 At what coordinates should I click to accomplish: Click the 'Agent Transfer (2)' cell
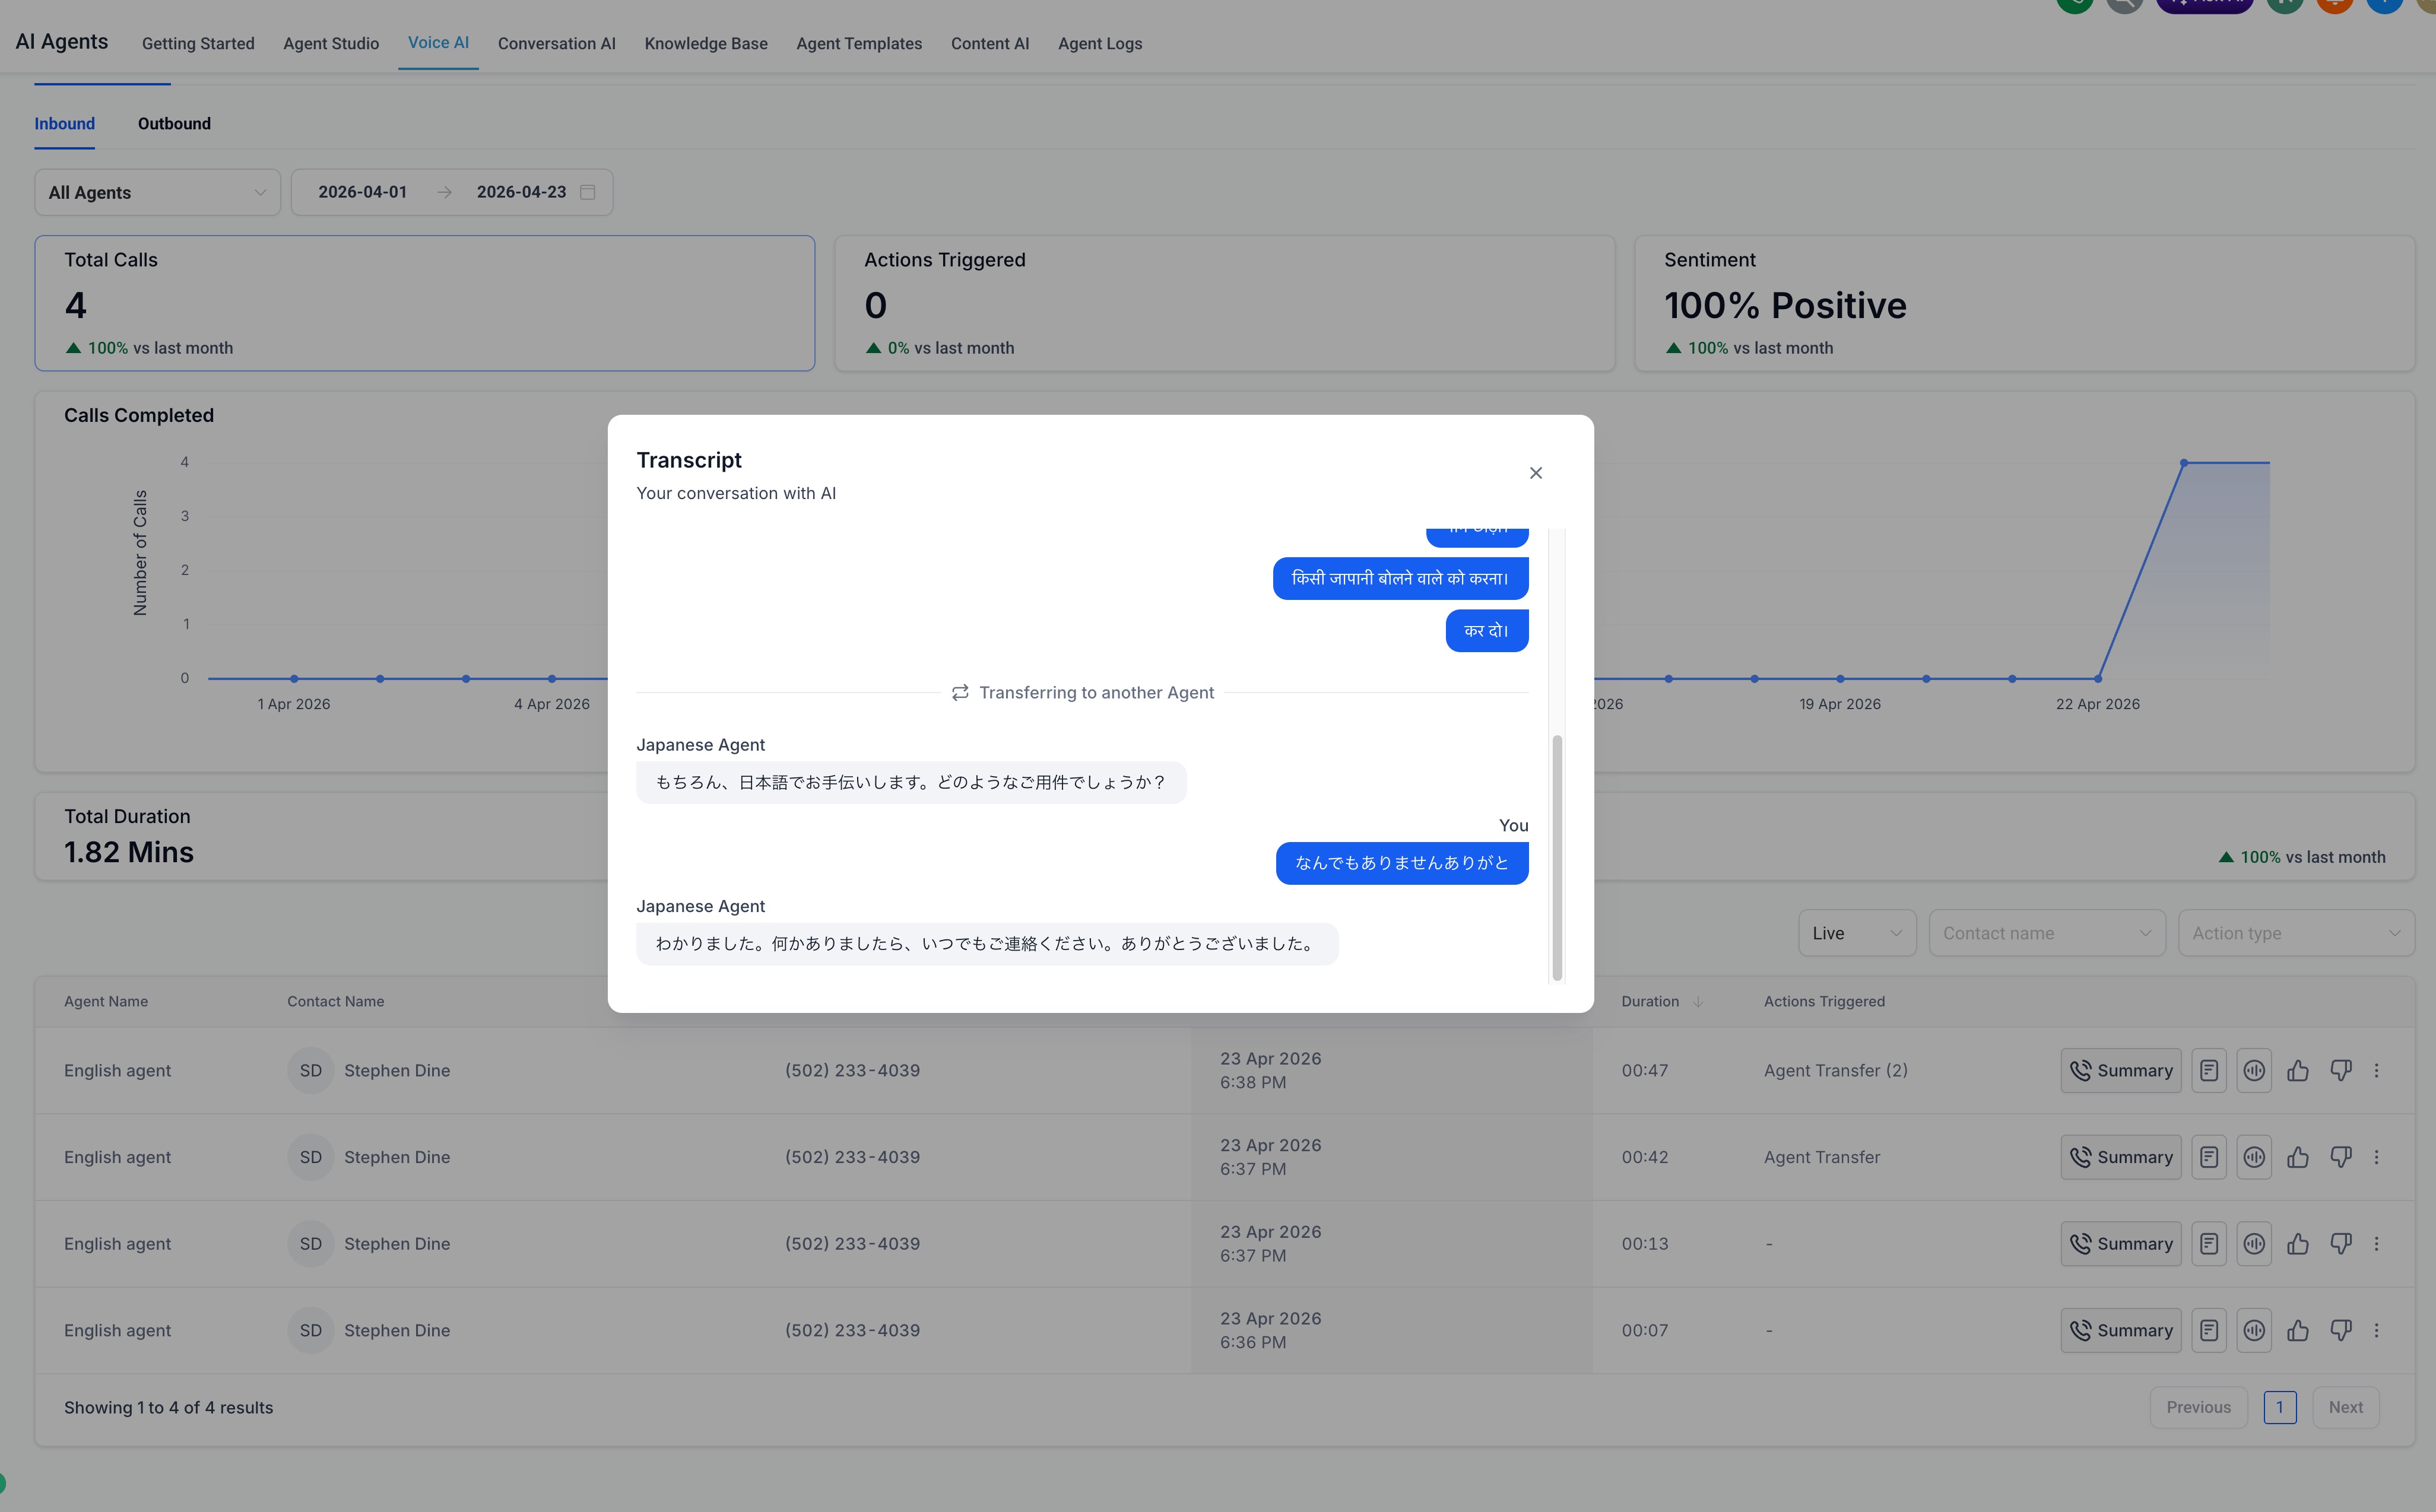point(1835,1070)
